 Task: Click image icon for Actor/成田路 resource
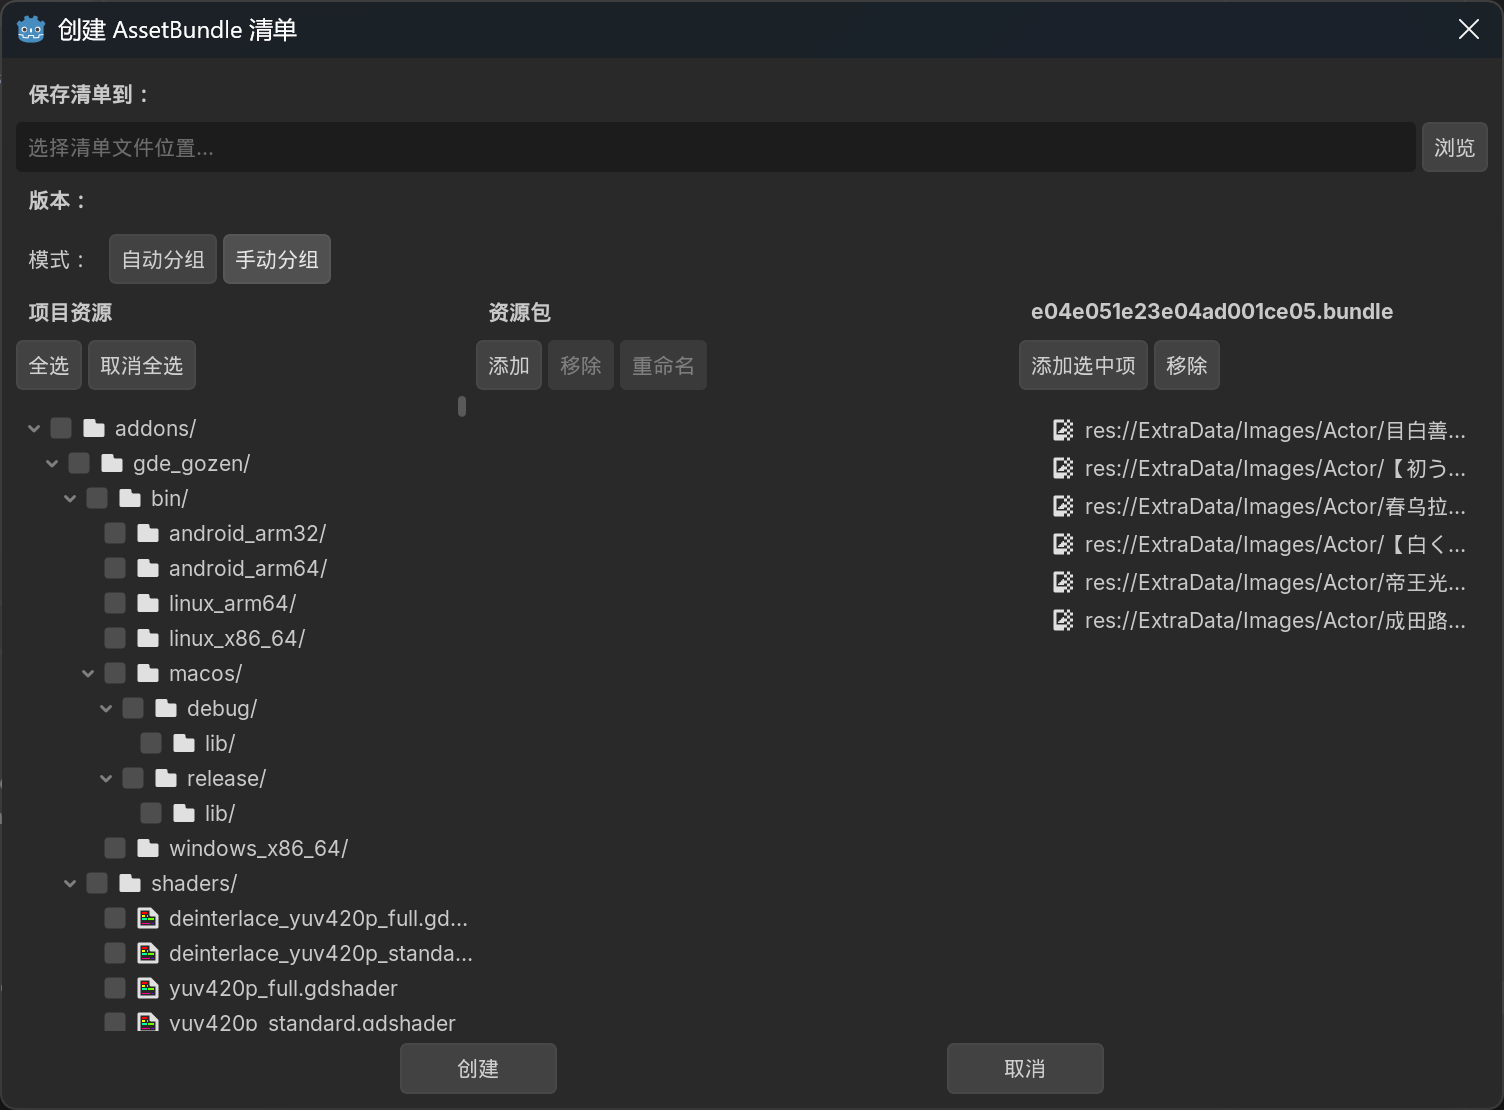tap(1063, 621)
